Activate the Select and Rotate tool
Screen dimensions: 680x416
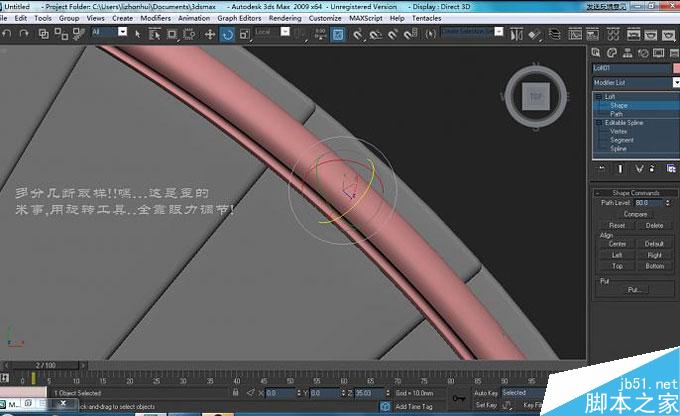tap(228, 34)
